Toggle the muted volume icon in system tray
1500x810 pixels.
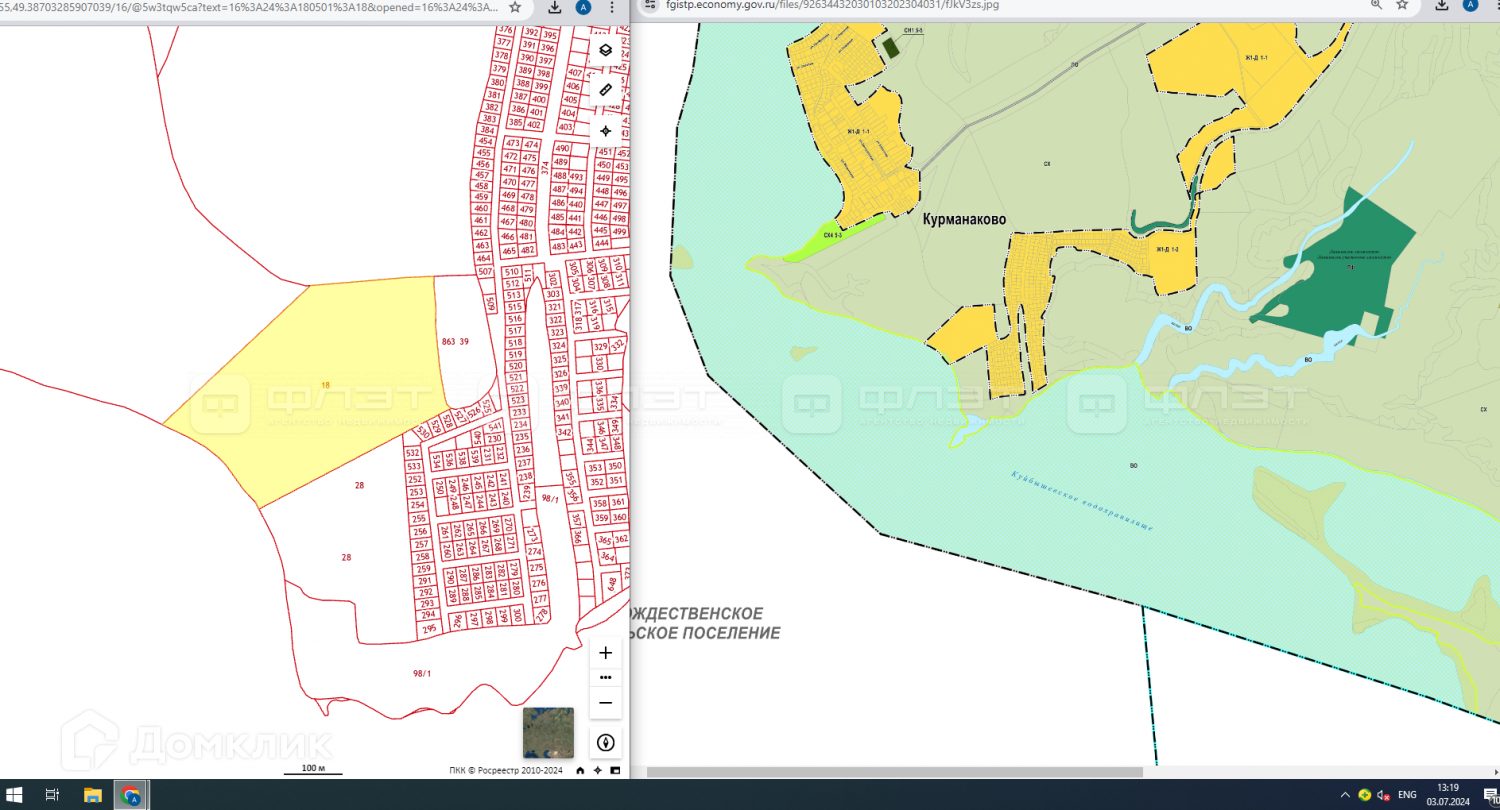[1384, 795]
